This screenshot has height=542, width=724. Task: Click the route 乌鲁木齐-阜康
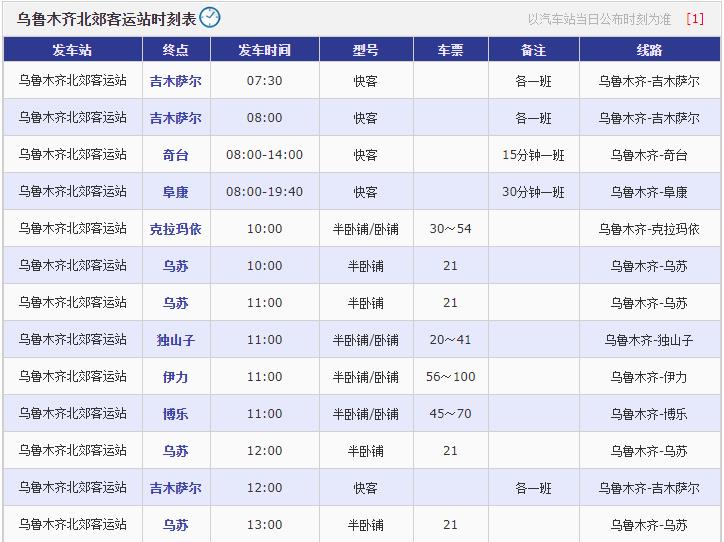649,192
